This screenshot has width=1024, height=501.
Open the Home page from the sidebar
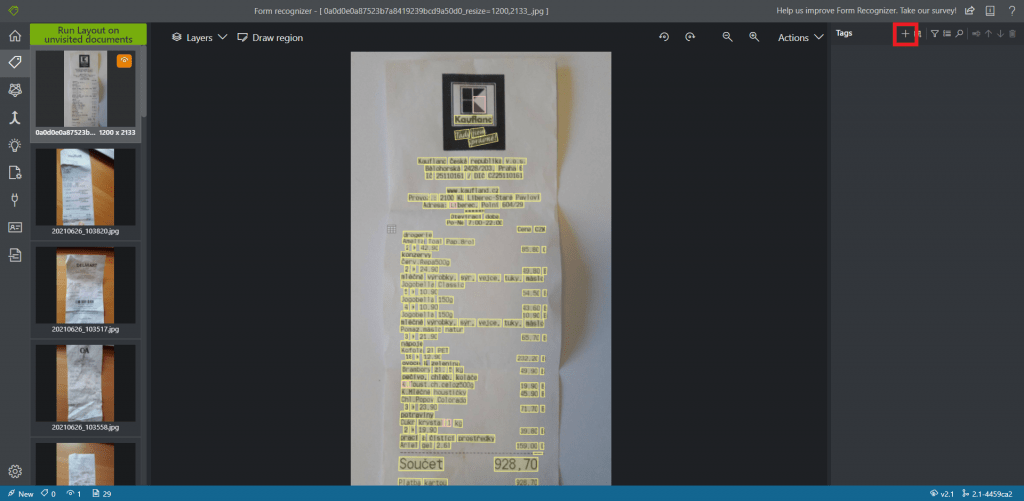[15, 36]
